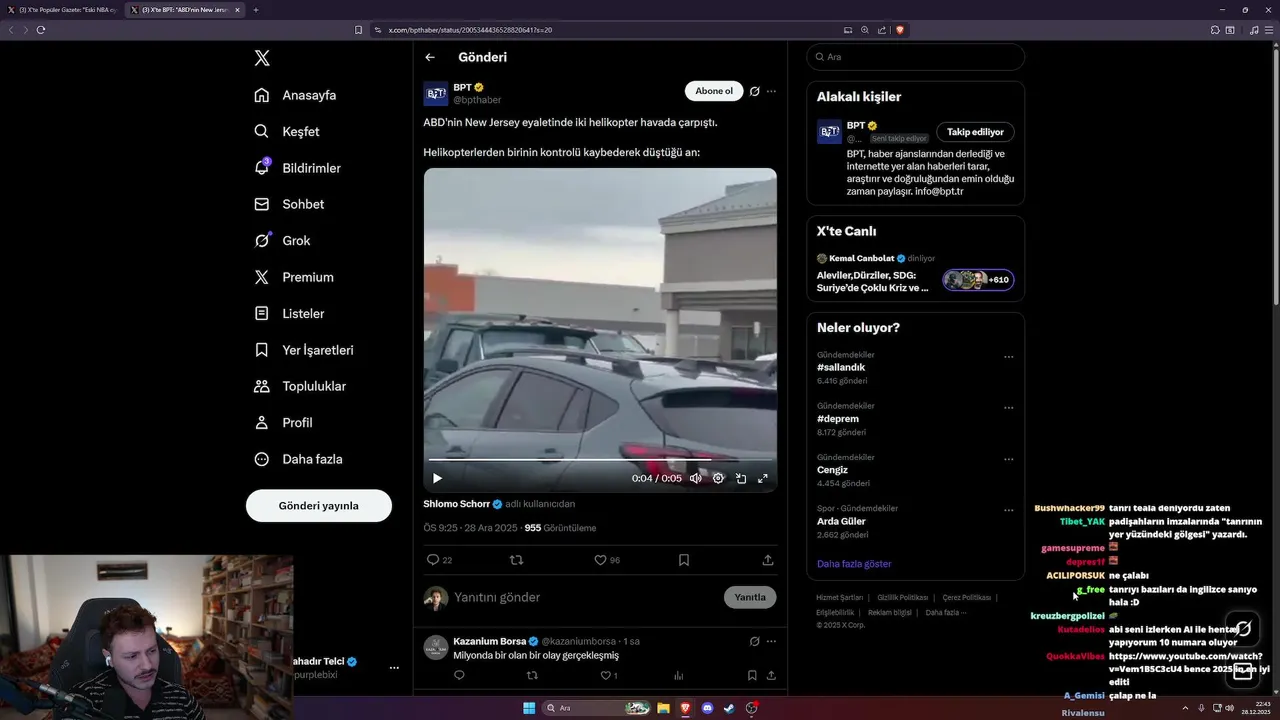This screenshot has width=1280, height=720.
Task: Click Daha fazla göster in trends
Action: [854, 564]
